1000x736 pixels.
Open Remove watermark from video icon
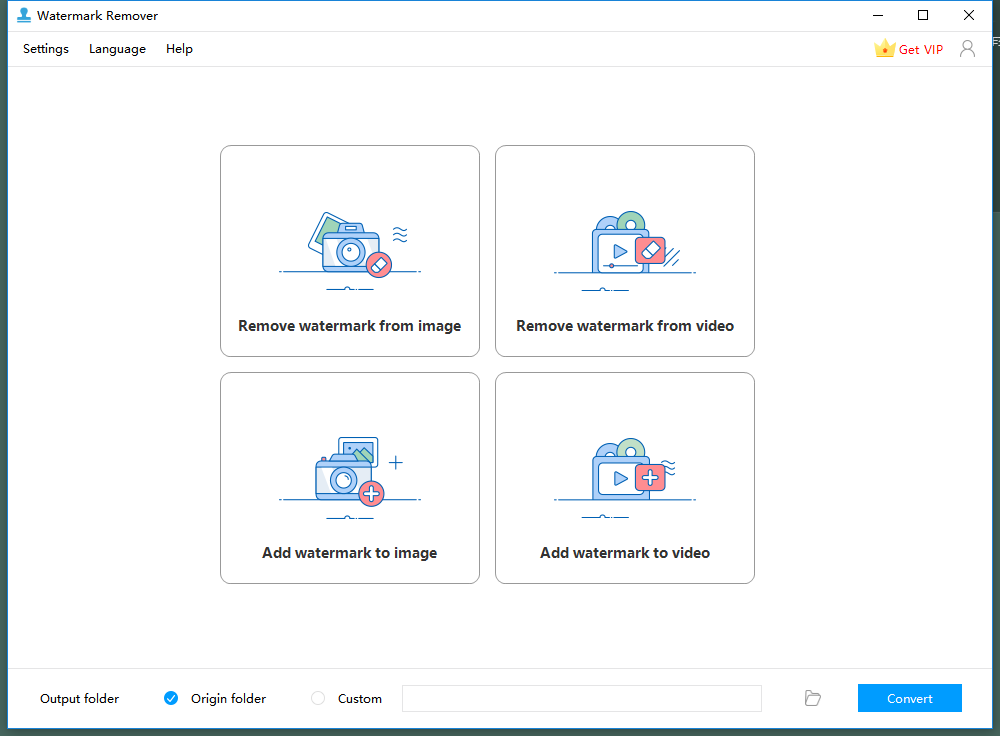625,251
